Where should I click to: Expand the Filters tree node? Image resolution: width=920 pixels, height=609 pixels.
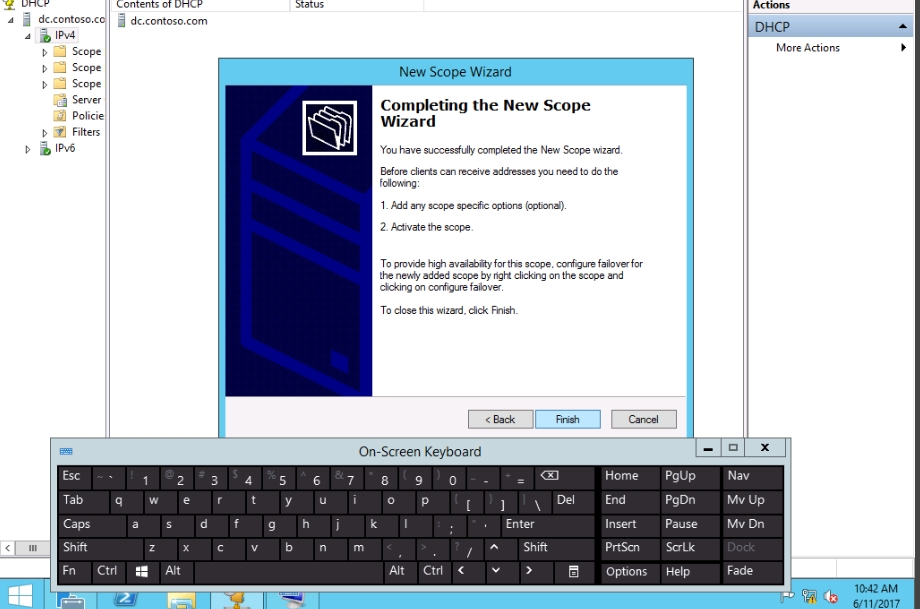click(x=44, y=132)
